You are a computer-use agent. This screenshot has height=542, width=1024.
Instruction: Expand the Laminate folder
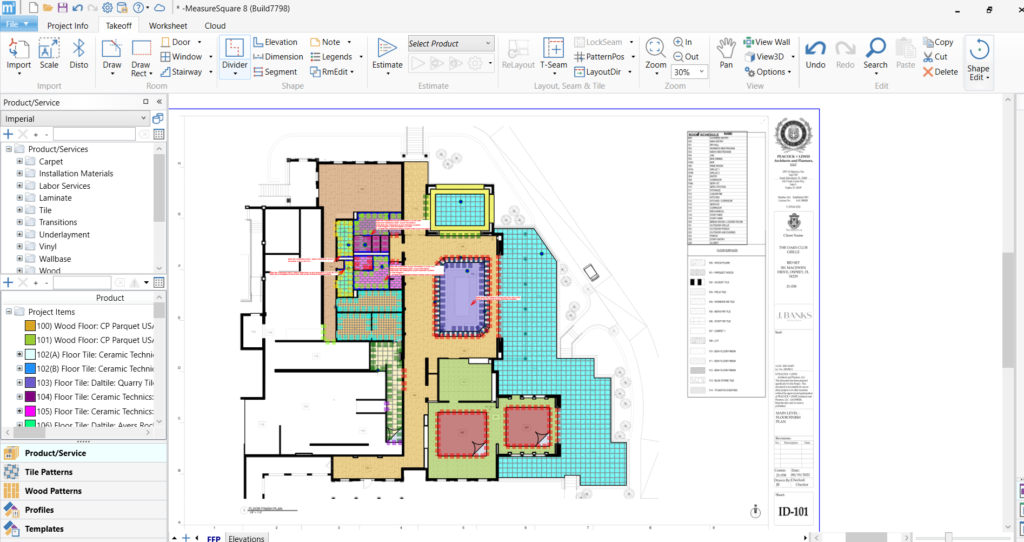(x=19, y=198)
